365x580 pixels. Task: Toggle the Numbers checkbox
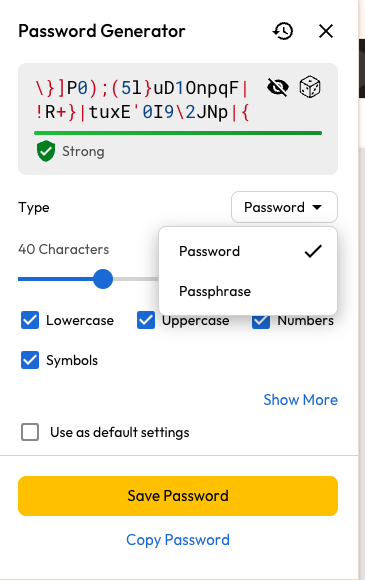tap(261, 321)
